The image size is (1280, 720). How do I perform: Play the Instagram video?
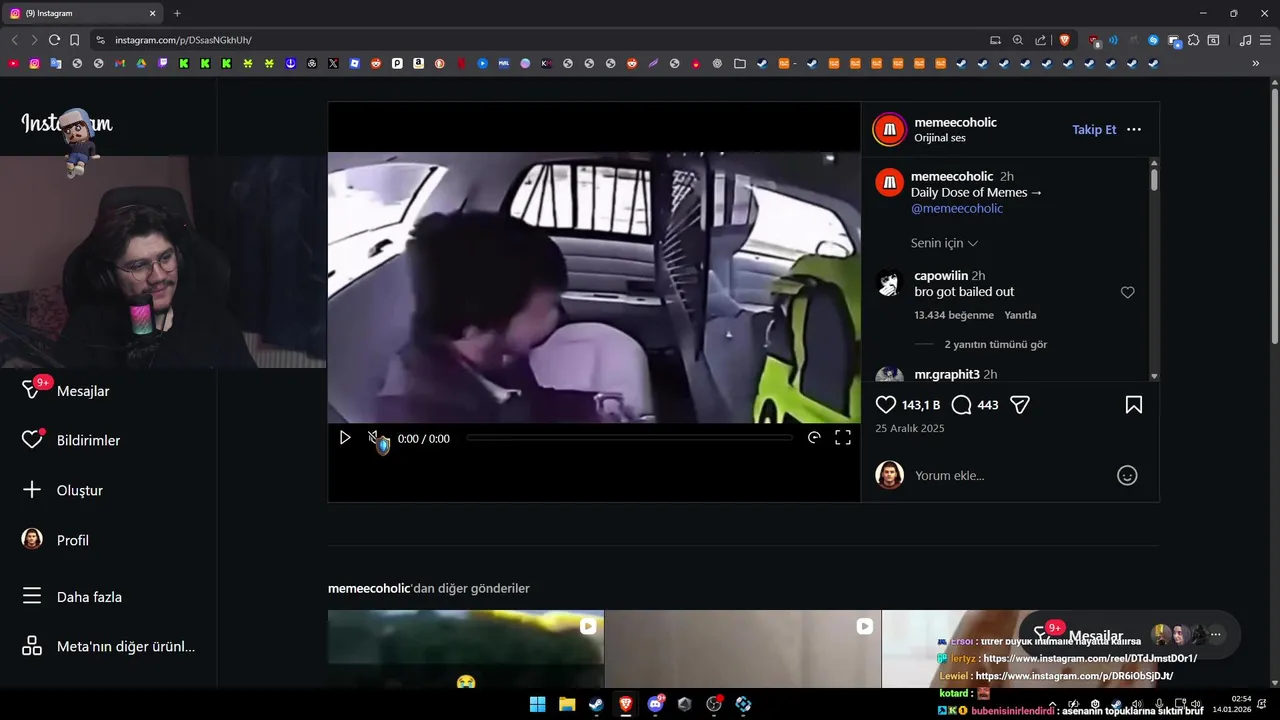[345, 438]
